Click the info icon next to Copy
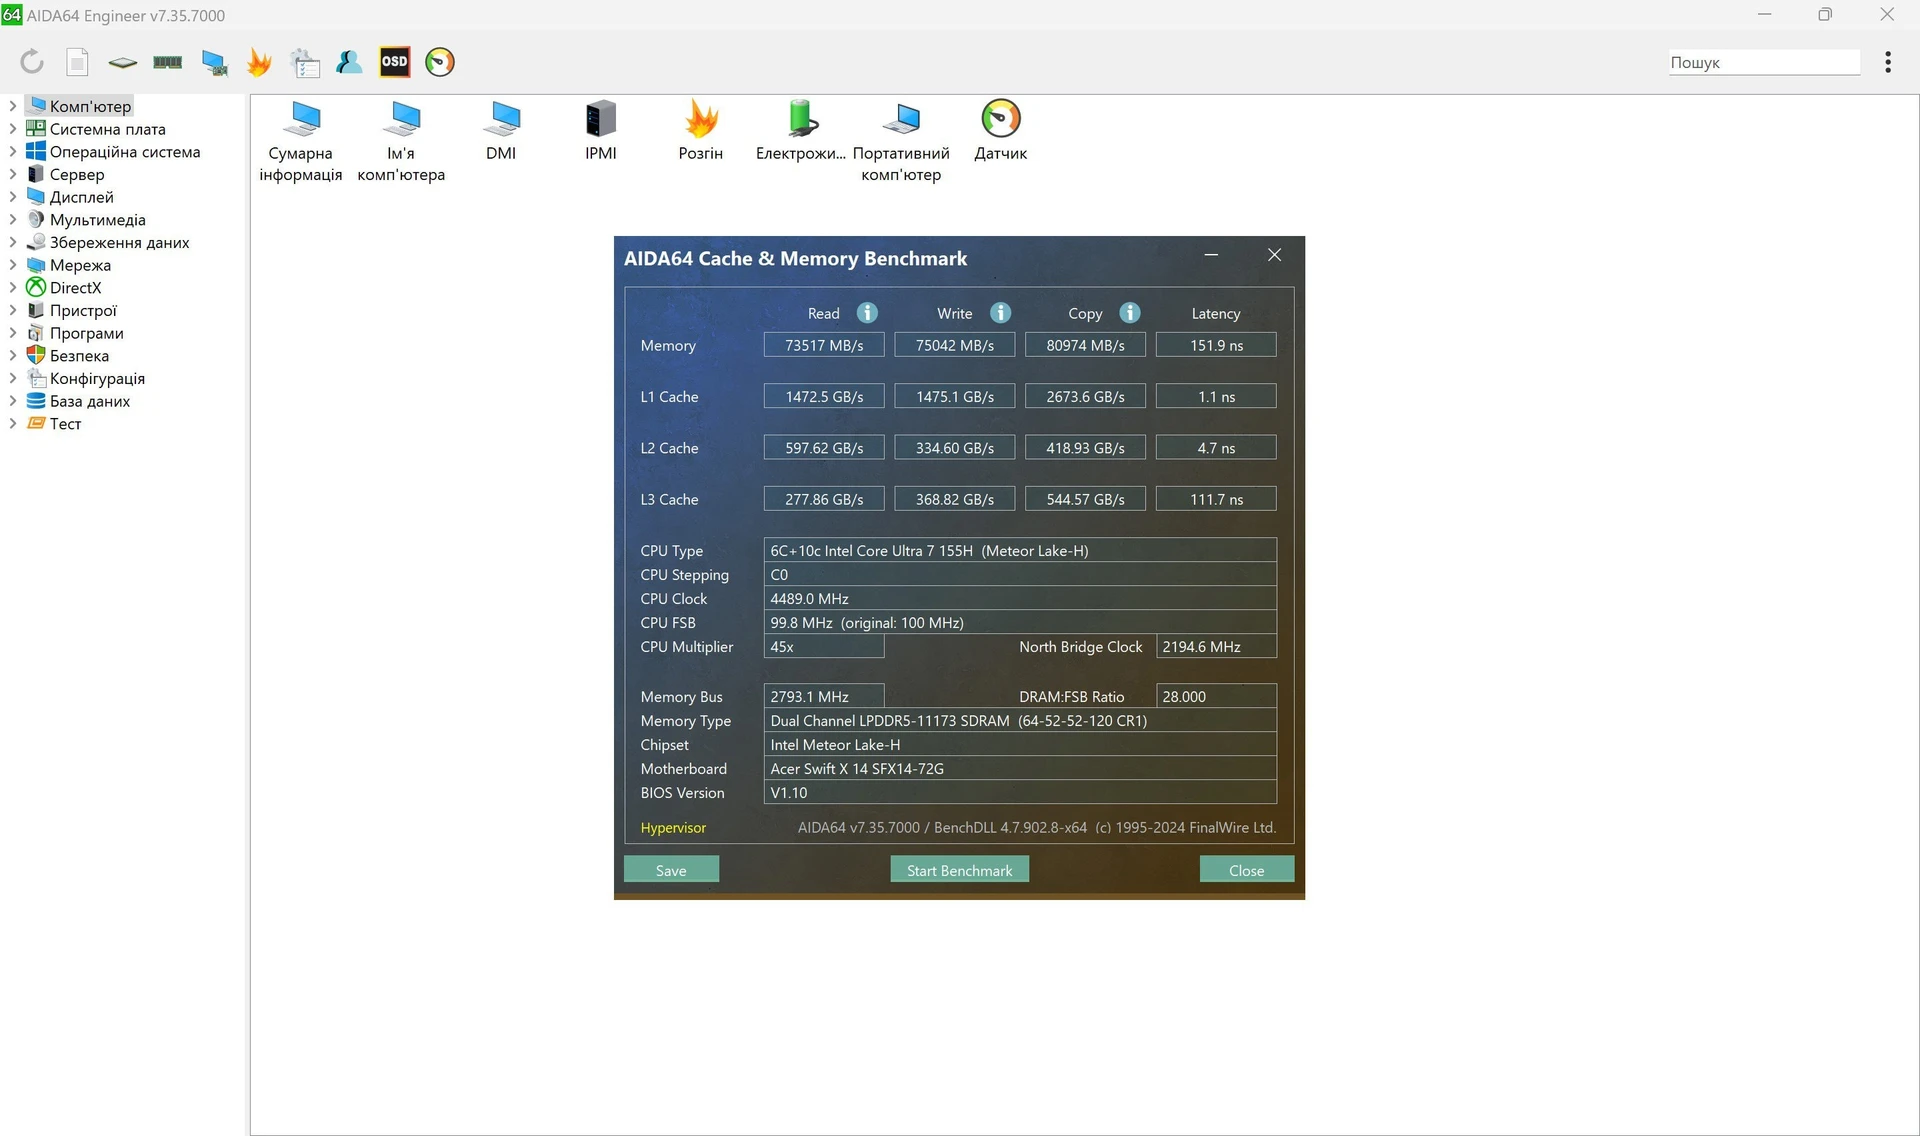 click(1130, 313)
